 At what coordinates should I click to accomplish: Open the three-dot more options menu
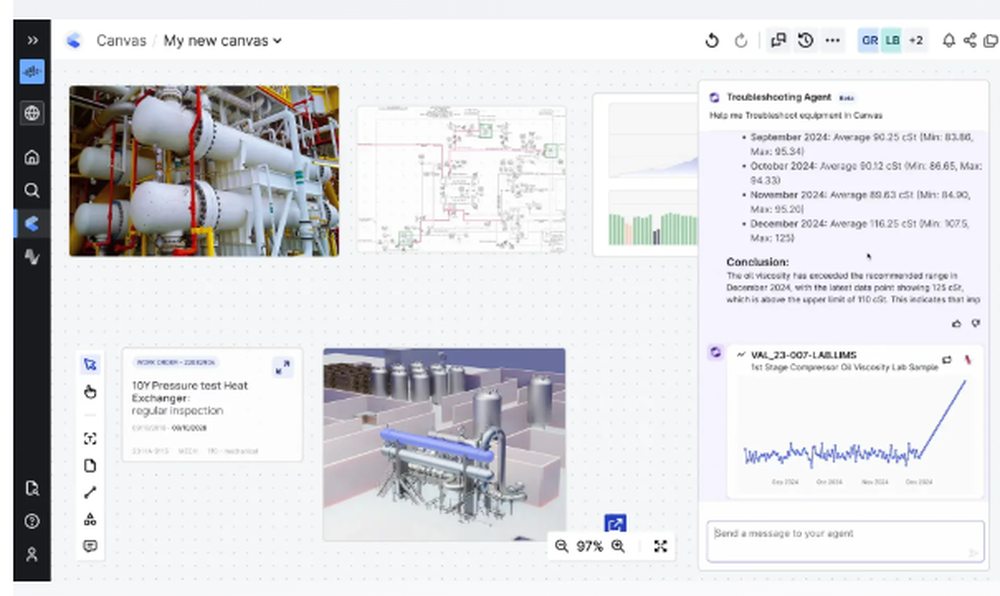[x=832, y=40]
